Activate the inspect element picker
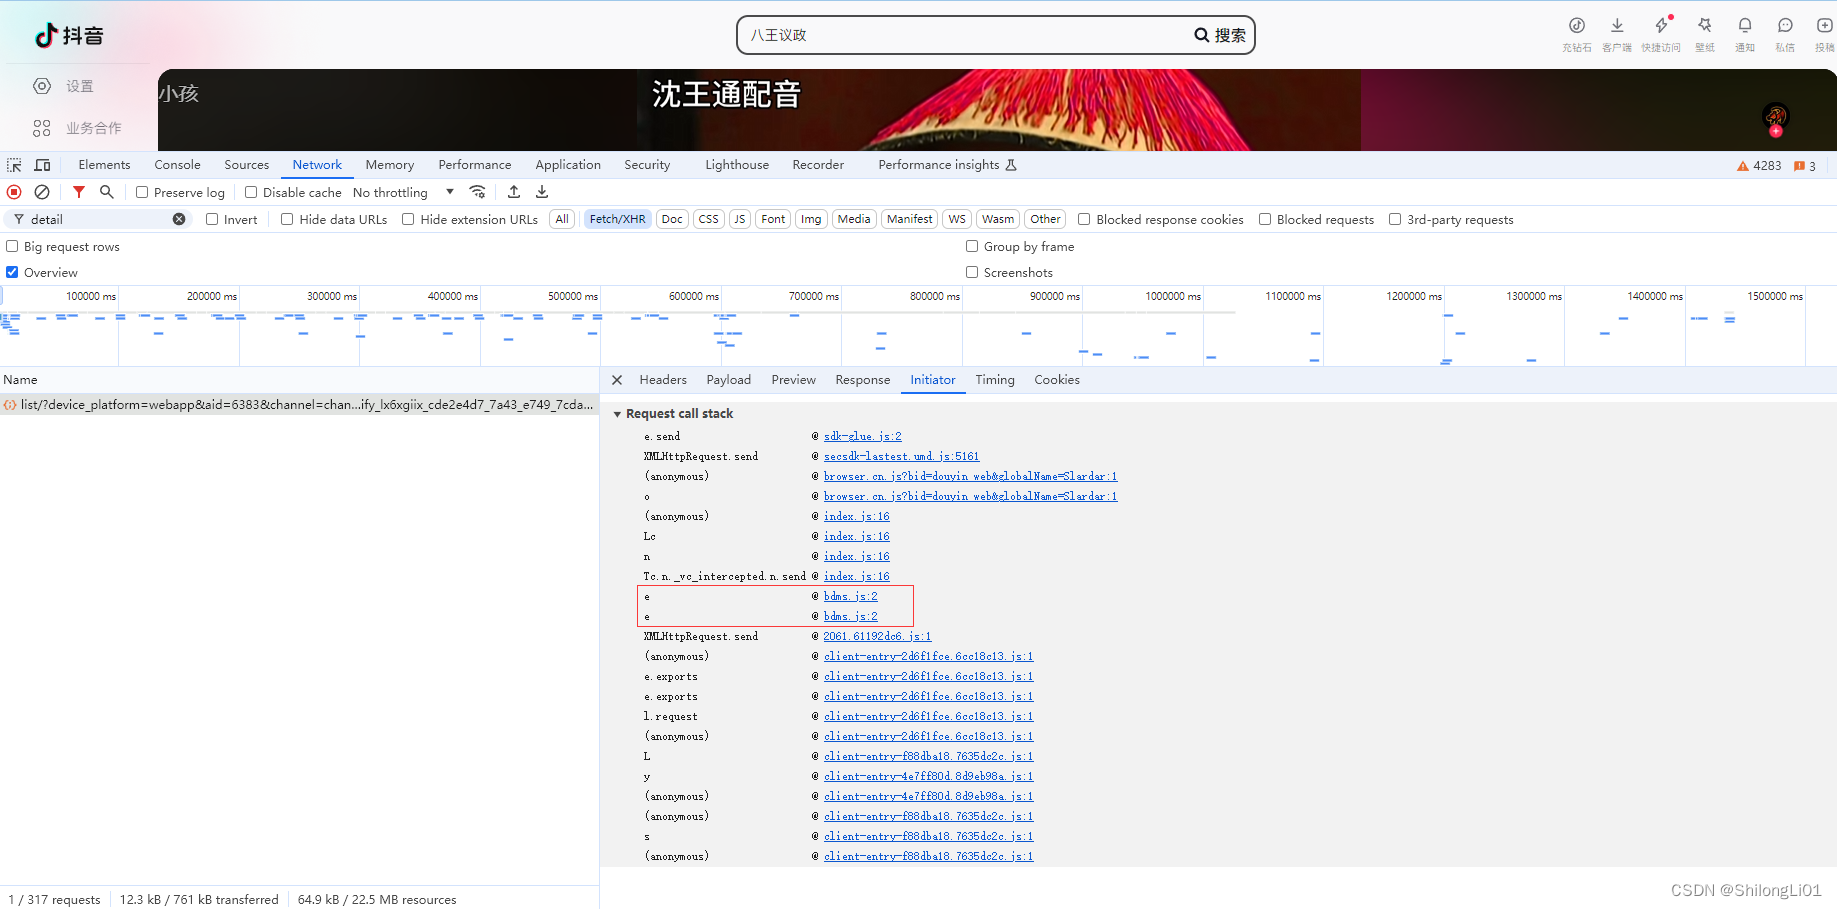The width and height of the screenshot is (1837, 909). (x=14, y=165)
